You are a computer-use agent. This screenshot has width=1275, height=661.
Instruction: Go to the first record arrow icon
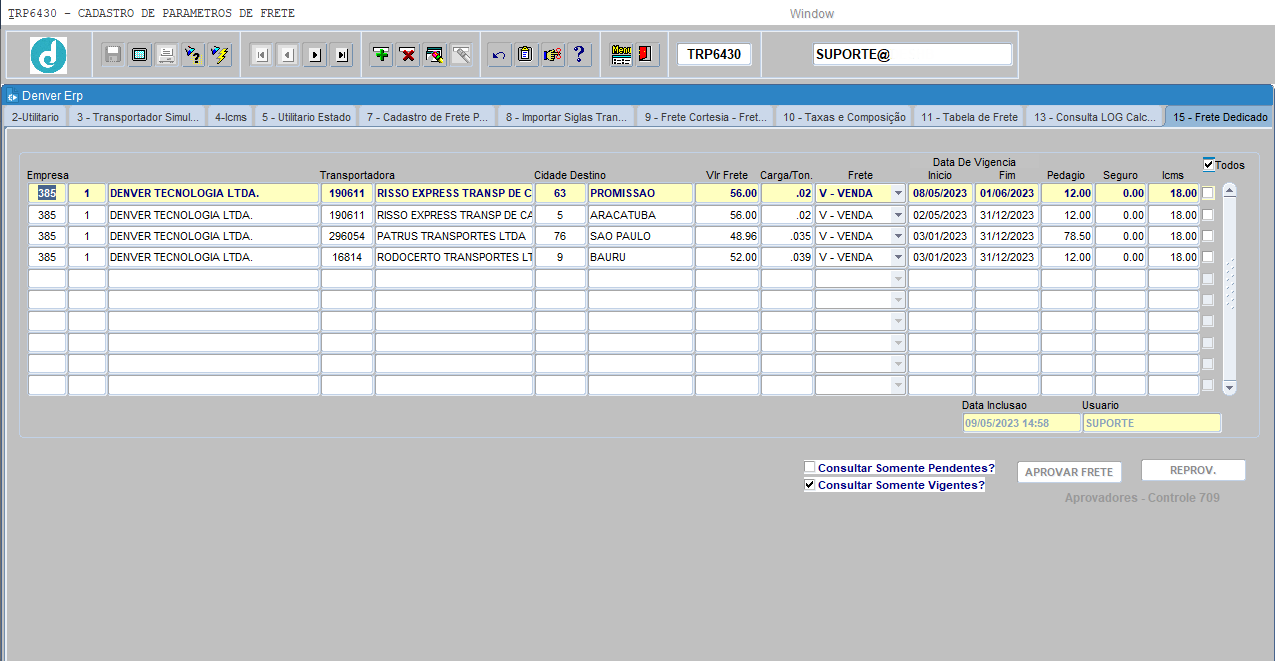261,55
